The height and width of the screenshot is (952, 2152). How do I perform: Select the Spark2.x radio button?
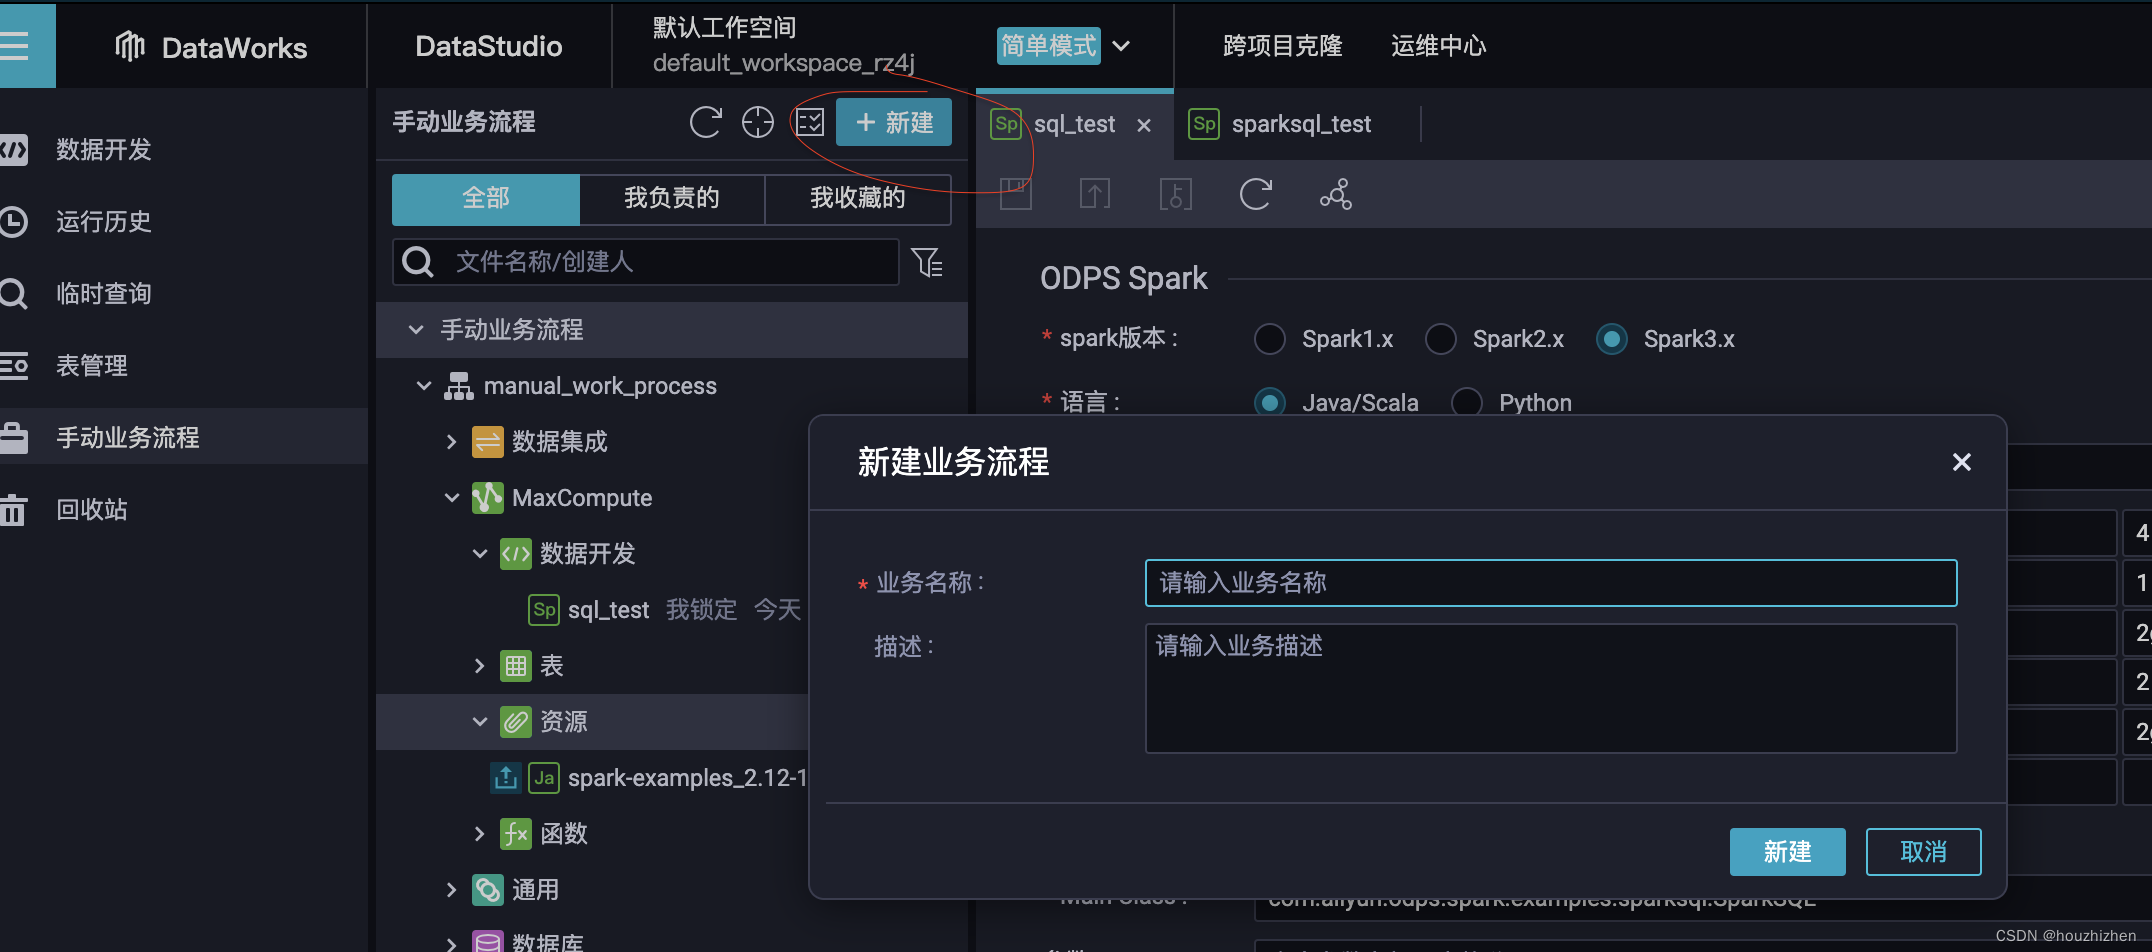(1441, 339)
